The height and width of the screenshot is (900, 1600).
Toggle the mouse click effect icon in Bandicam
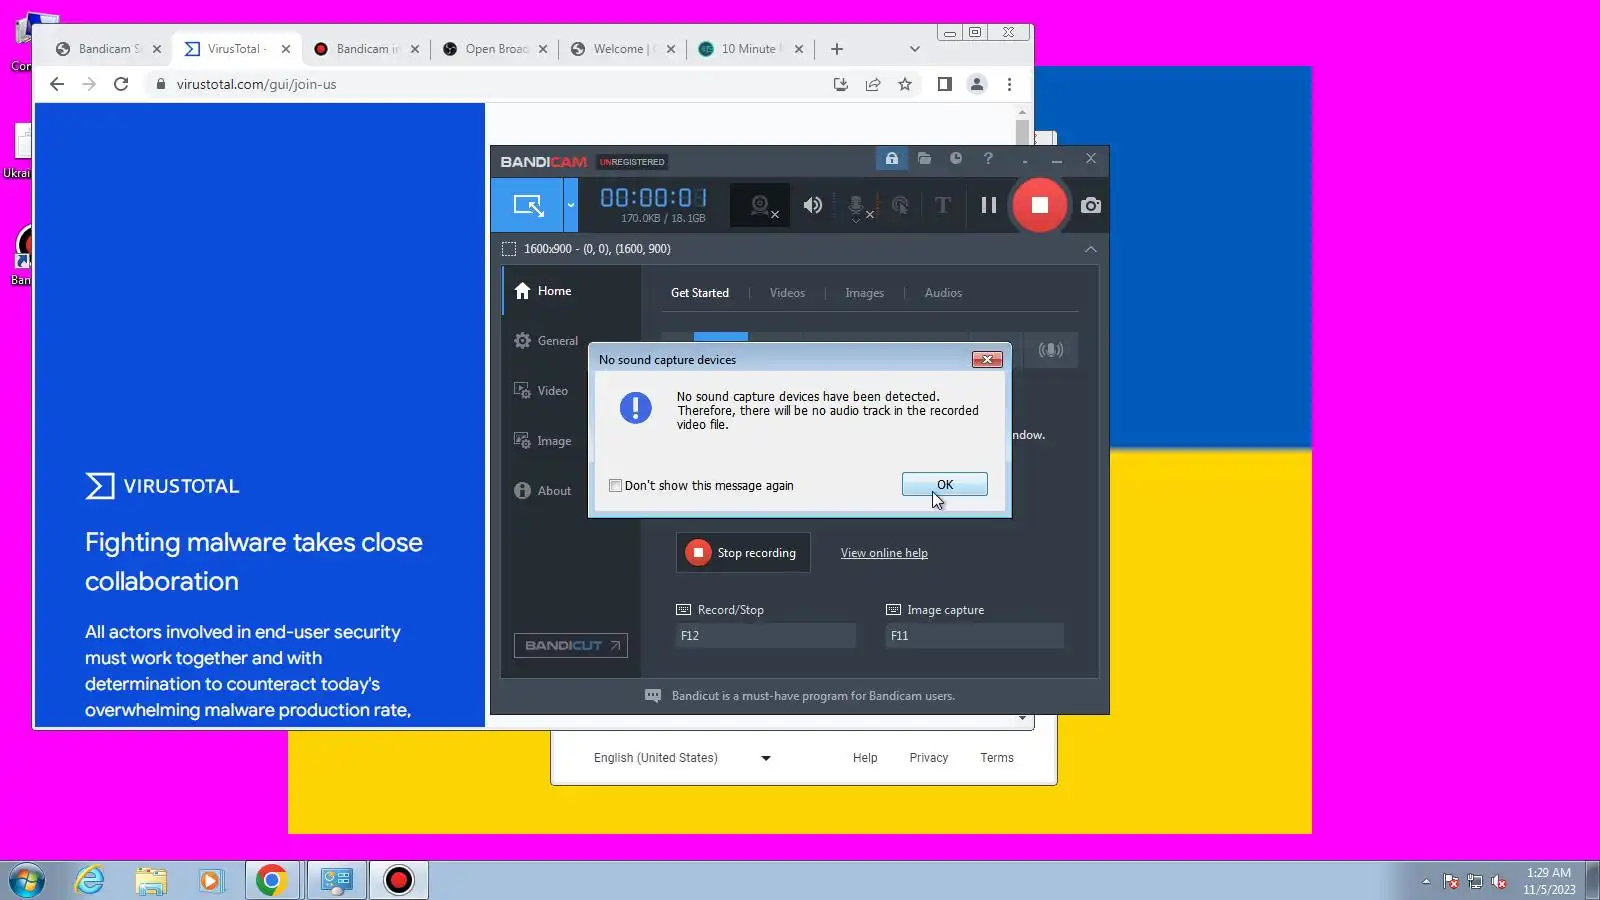click(900, 205)
